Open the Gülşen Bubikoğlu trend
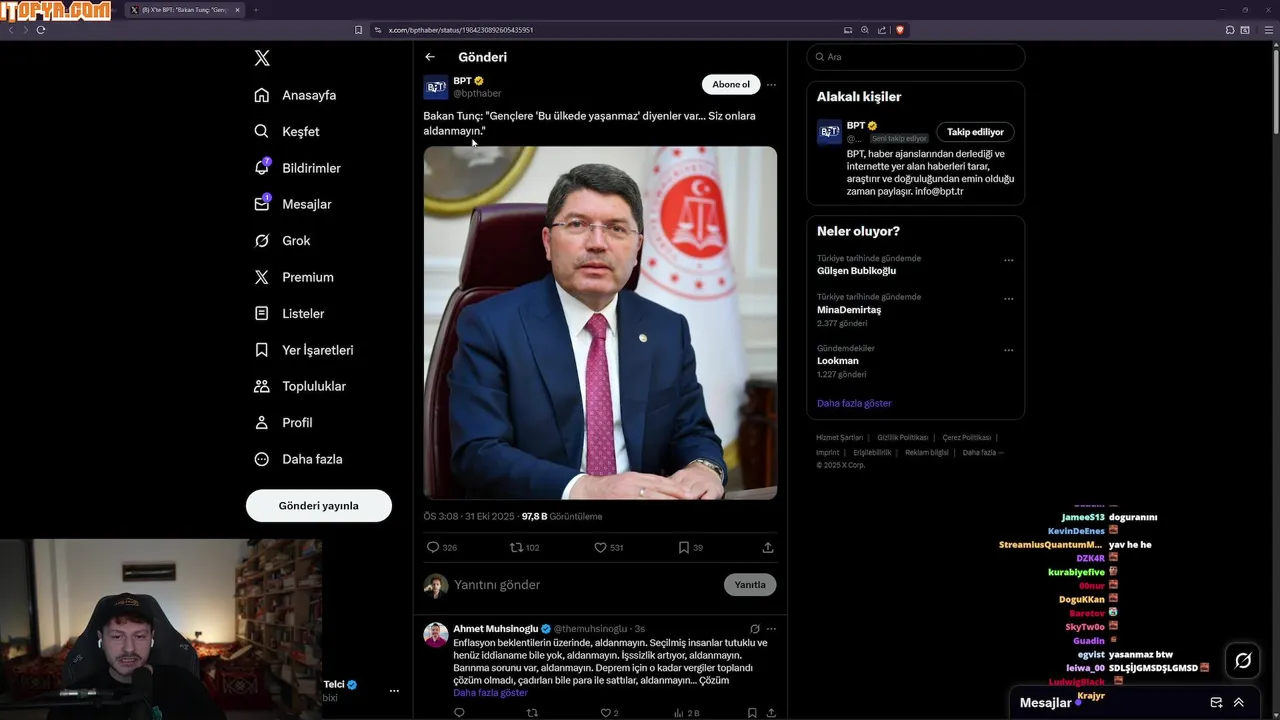This screenshot has width=1280, height=720. 856,271
